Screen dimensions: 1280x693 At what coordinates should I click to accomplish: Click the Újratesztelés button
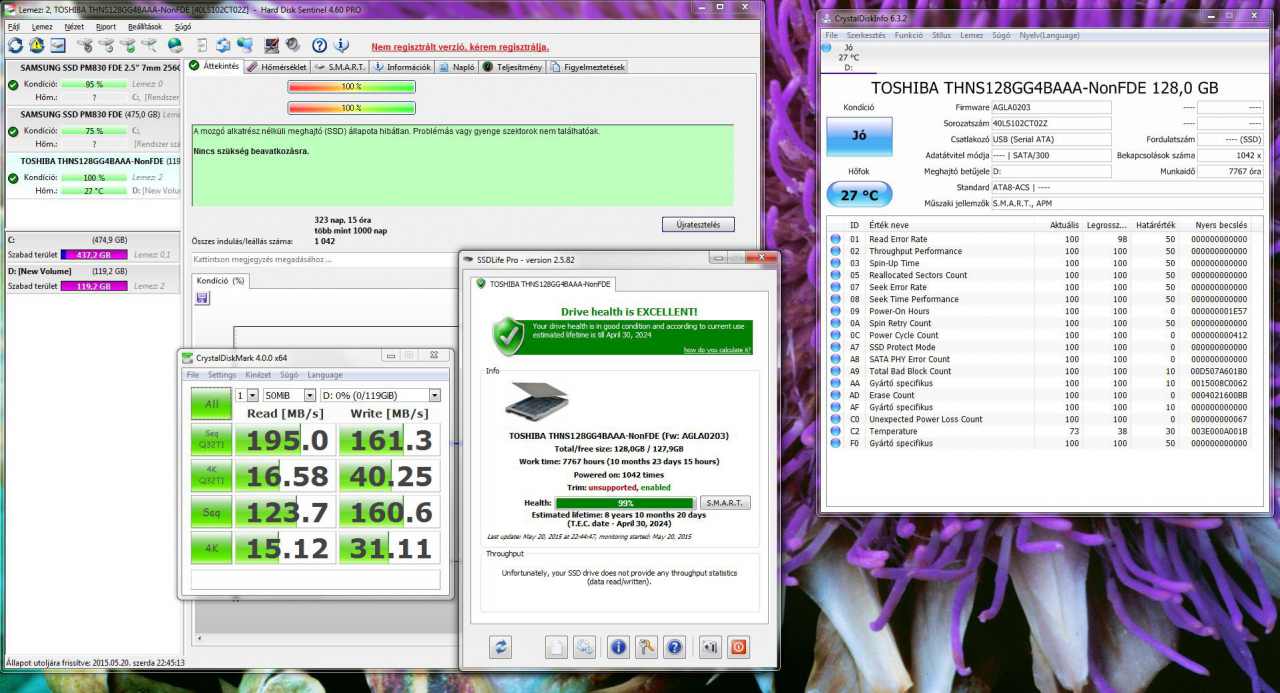coord(698,224)
